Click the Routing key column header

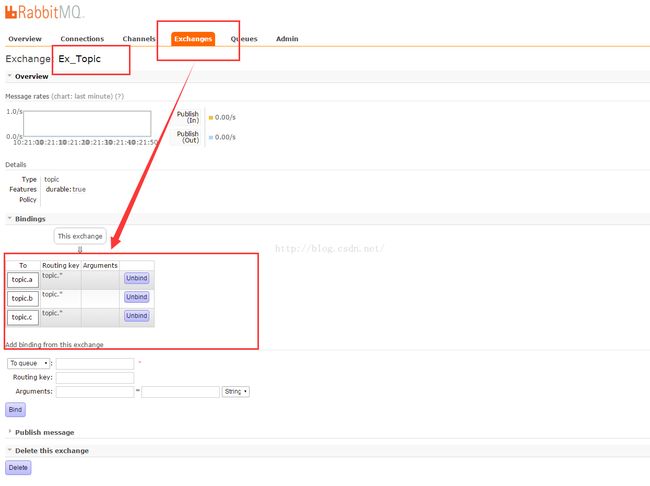(61, 265)
